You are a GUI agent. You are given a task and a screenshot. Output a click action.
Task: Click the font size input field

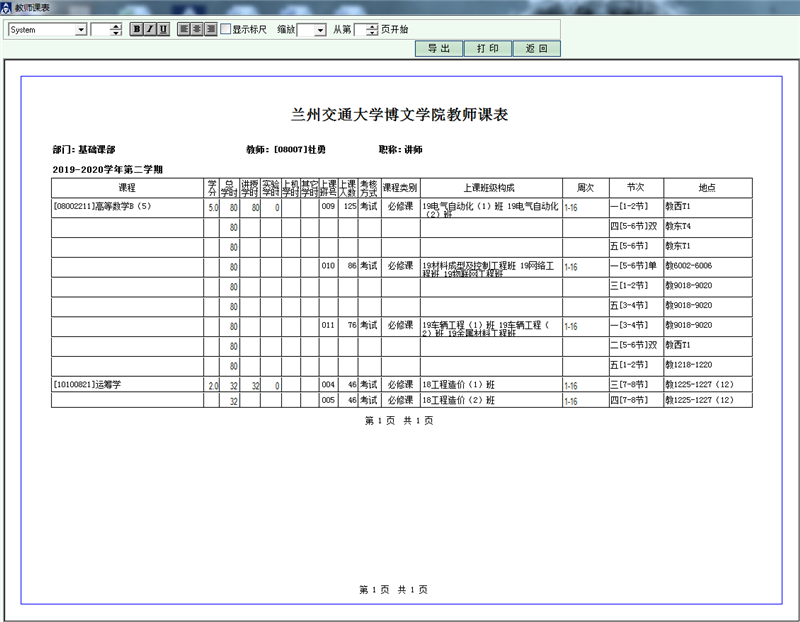coord(100,30)
